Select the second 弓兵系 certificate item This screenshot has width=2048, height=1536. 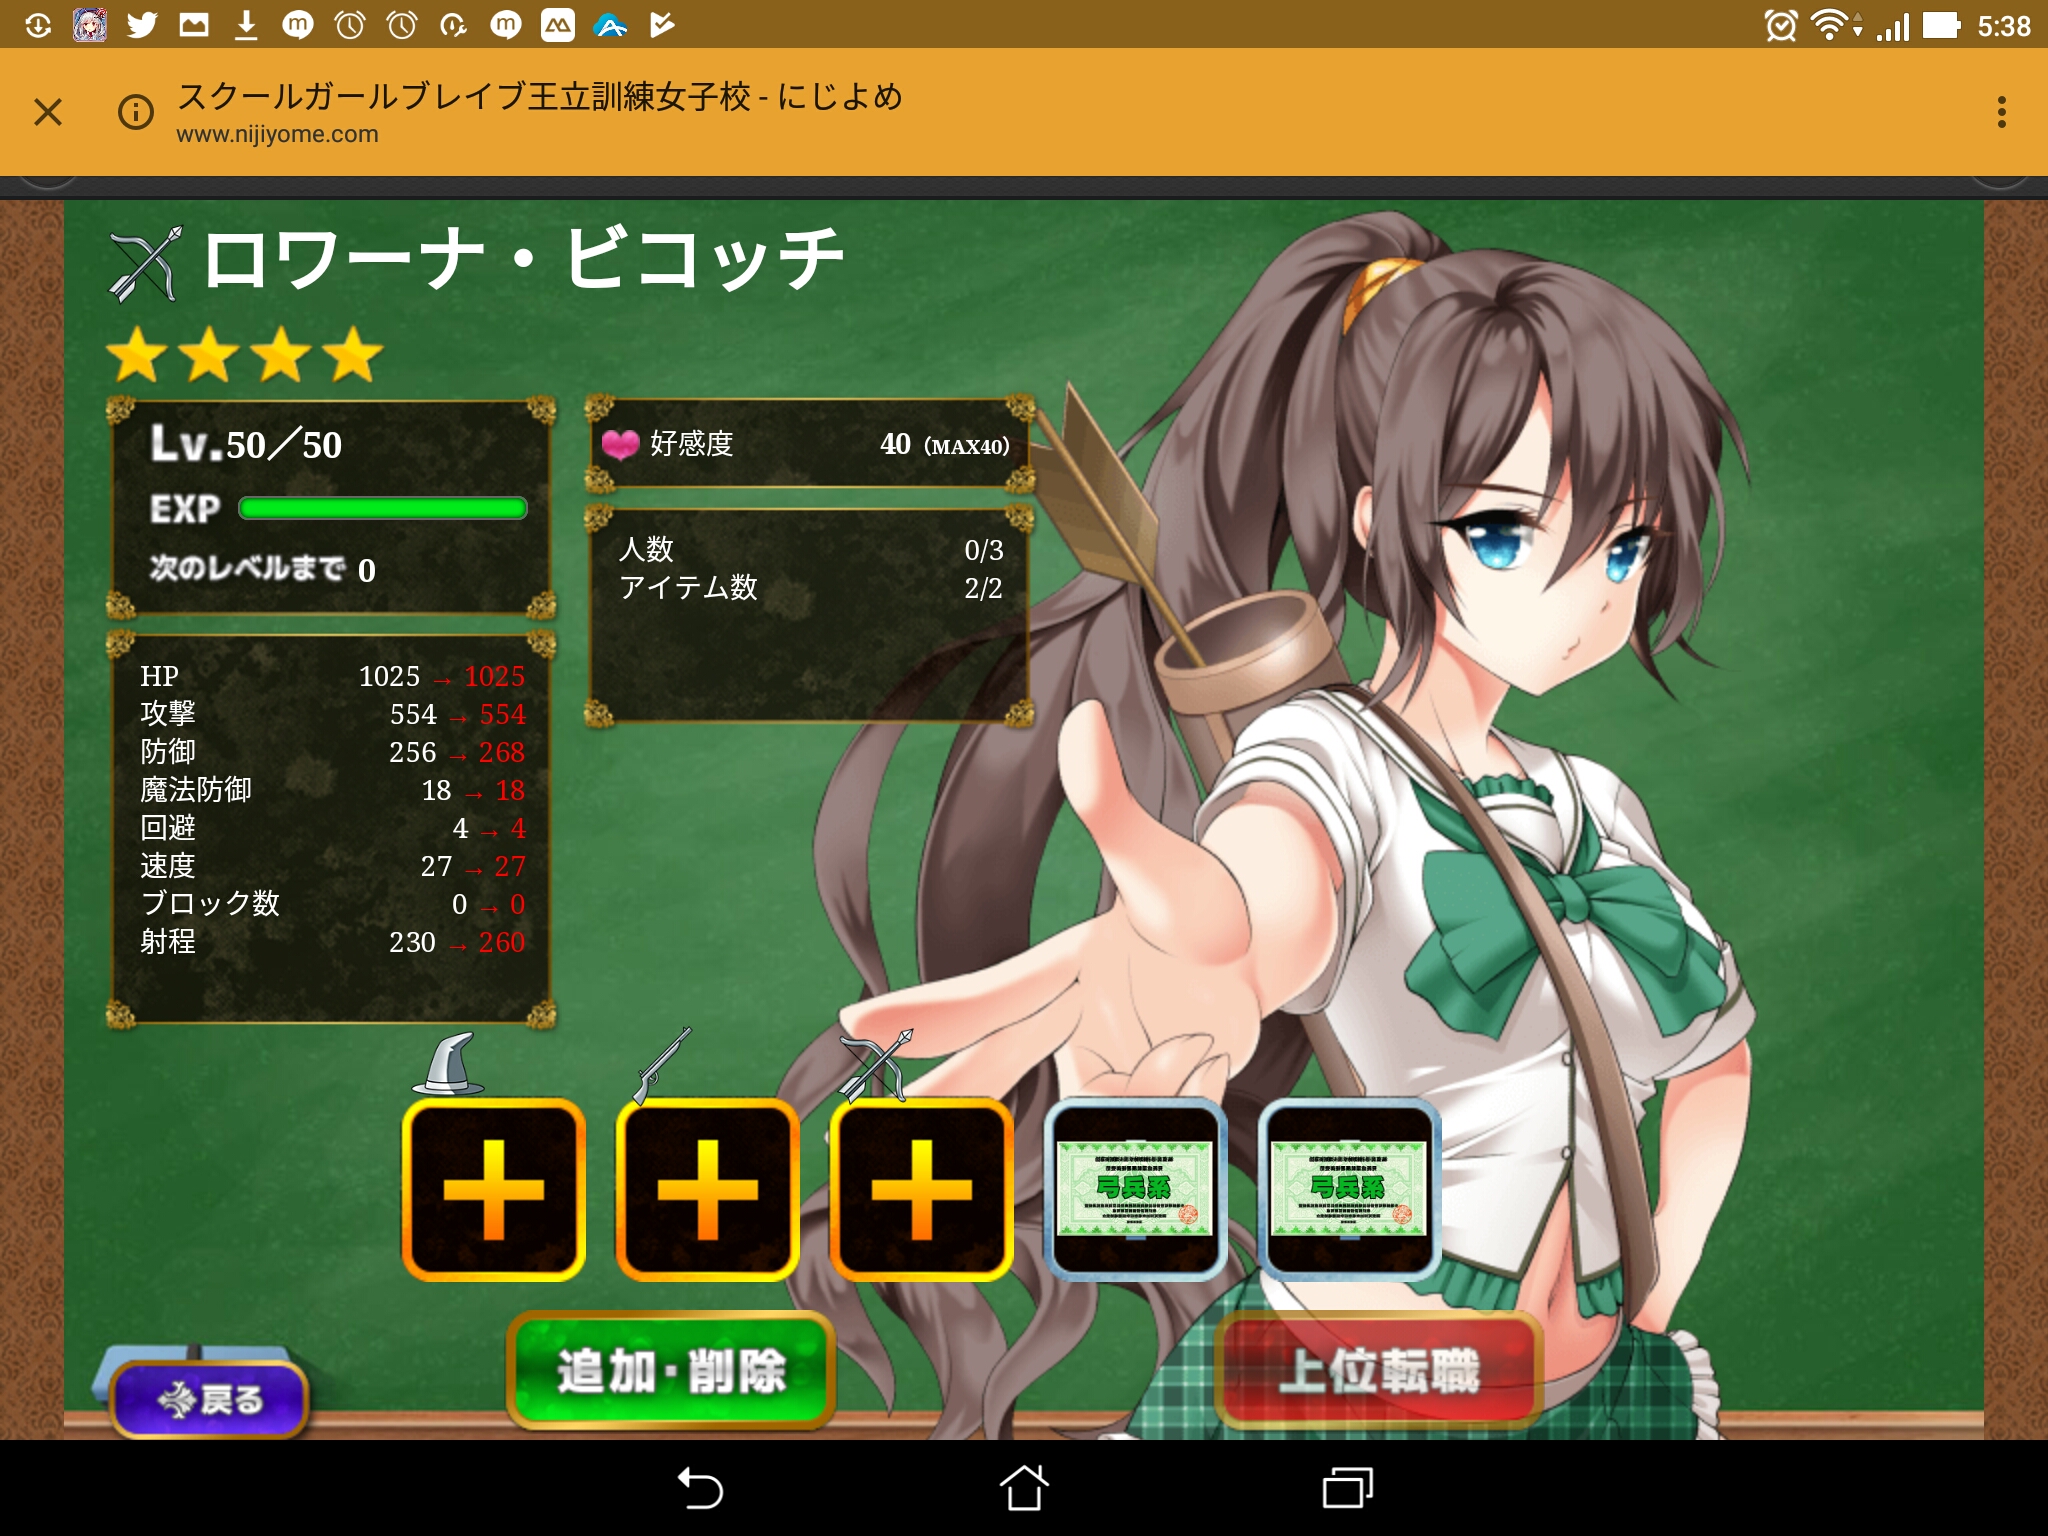[x=1348, y=1190]
